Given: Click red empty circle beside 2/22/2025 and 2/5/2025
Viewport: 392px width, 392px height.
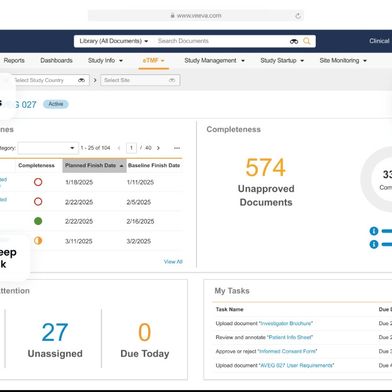Looking at the screenshot, I should [38, 202].
